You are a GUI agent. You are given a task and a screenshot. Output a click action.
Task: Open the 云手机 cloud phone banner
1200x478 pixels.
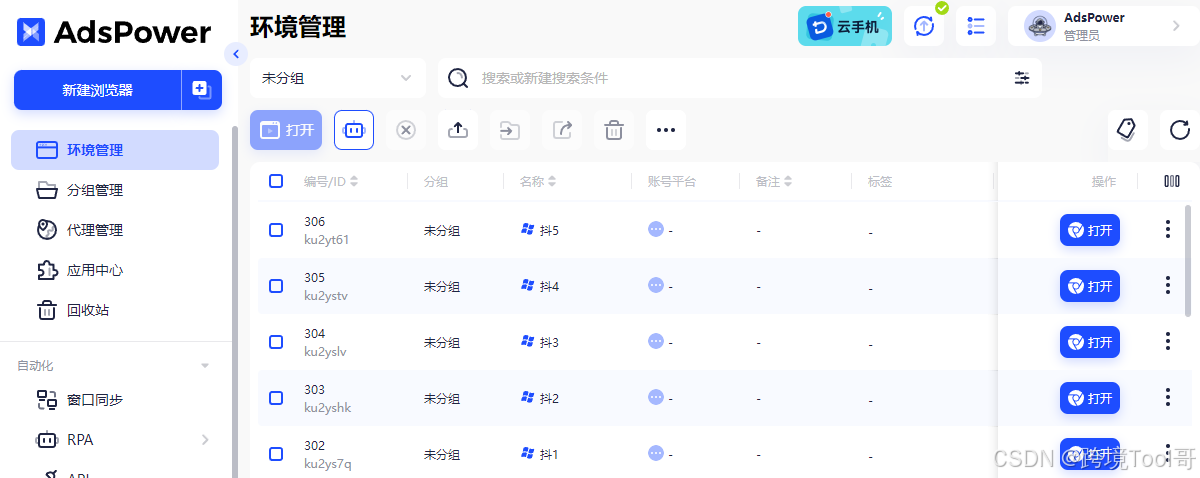click(845, 26)
